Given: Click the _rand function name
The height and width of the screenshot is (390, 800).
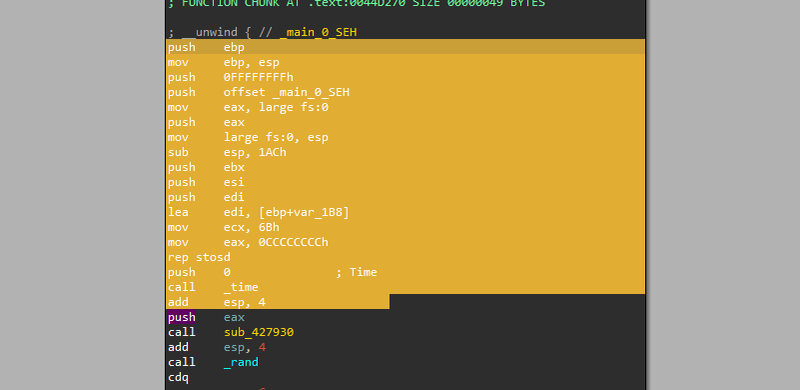Looking at the screenshot, I should (x=241, y=362).
